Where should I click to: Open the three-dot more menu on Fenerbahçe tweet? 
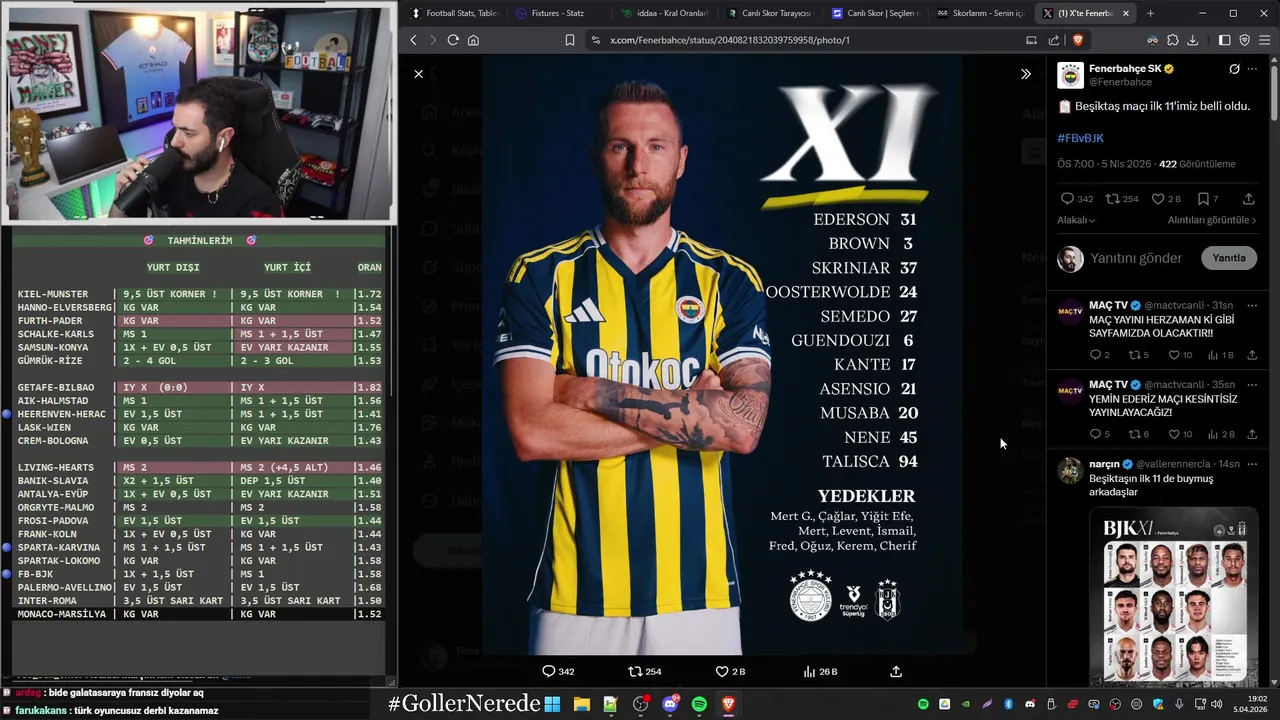click(x=1252, y=69)
